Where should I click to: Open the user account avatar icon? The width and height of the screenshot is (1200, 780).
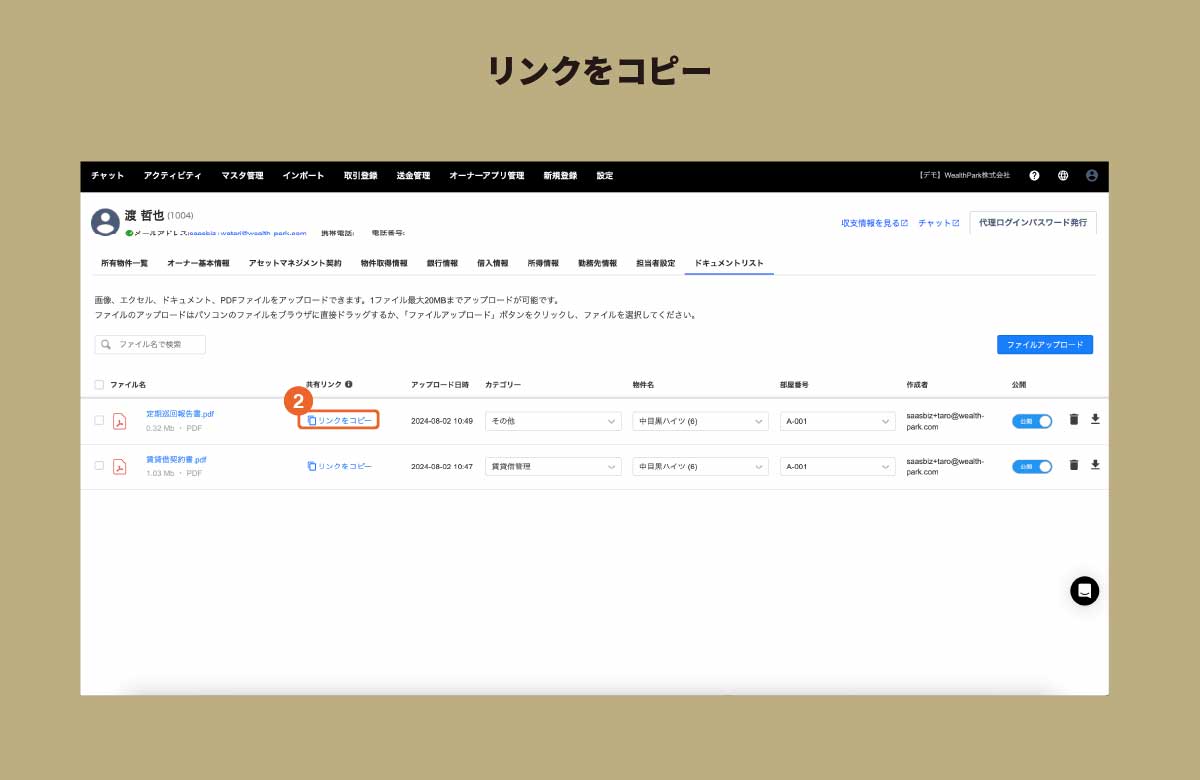pos(1091,175)
